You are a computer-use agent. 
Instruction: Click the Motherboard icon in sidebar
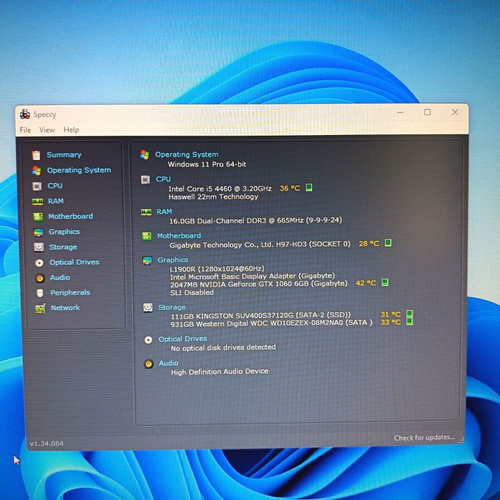[x=38, y=217]
